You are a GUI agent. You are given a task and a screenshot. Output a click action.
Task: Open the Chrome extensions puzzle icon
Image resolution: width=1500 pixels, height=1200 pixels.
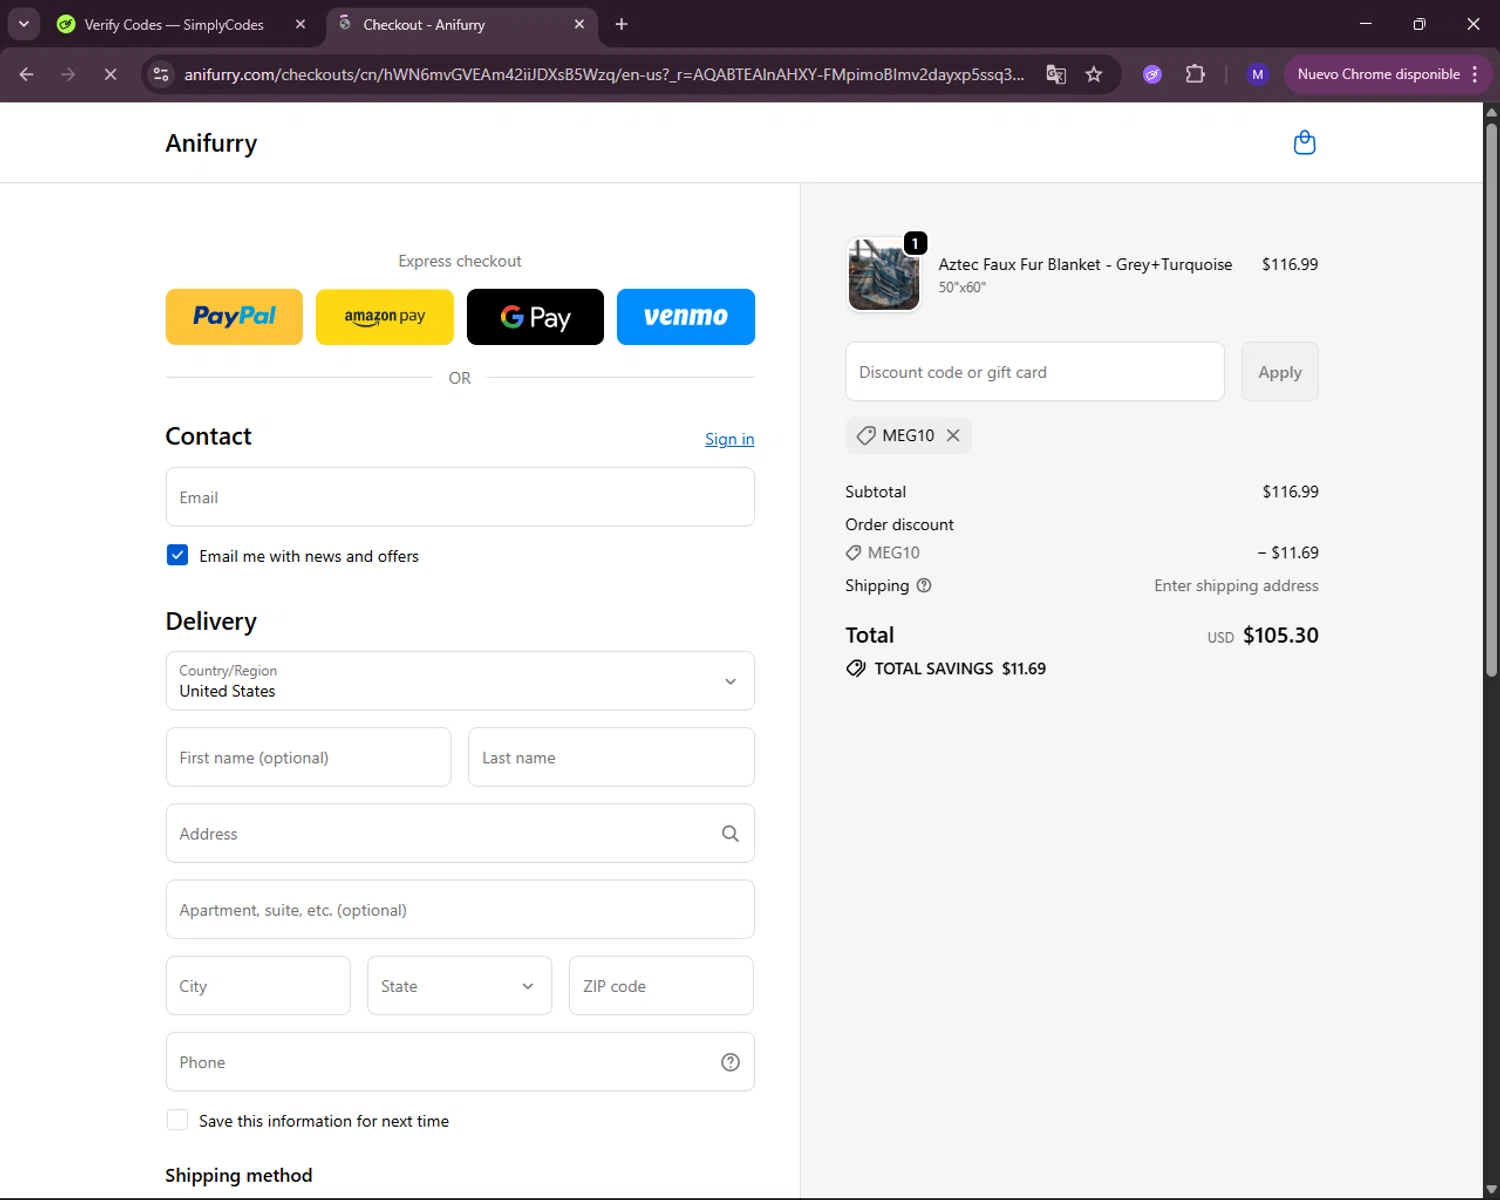(x=1195, y=74)
